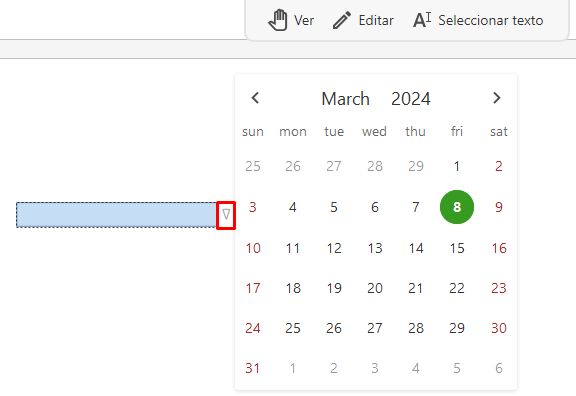Pick greyed February 29 date
Viewport: 576px width, 396px height.
coord(416,166)
